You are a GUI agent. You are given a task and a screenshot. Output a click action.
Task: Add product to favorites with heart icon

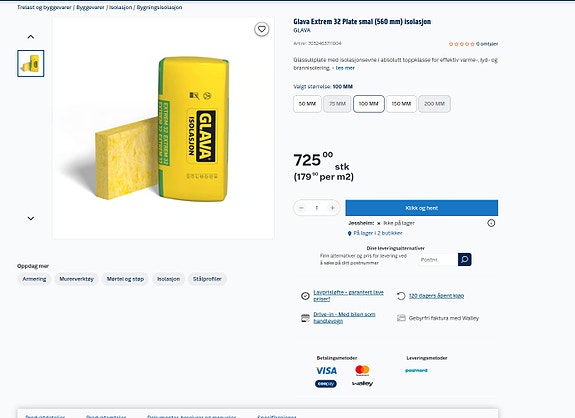[261, 29]
